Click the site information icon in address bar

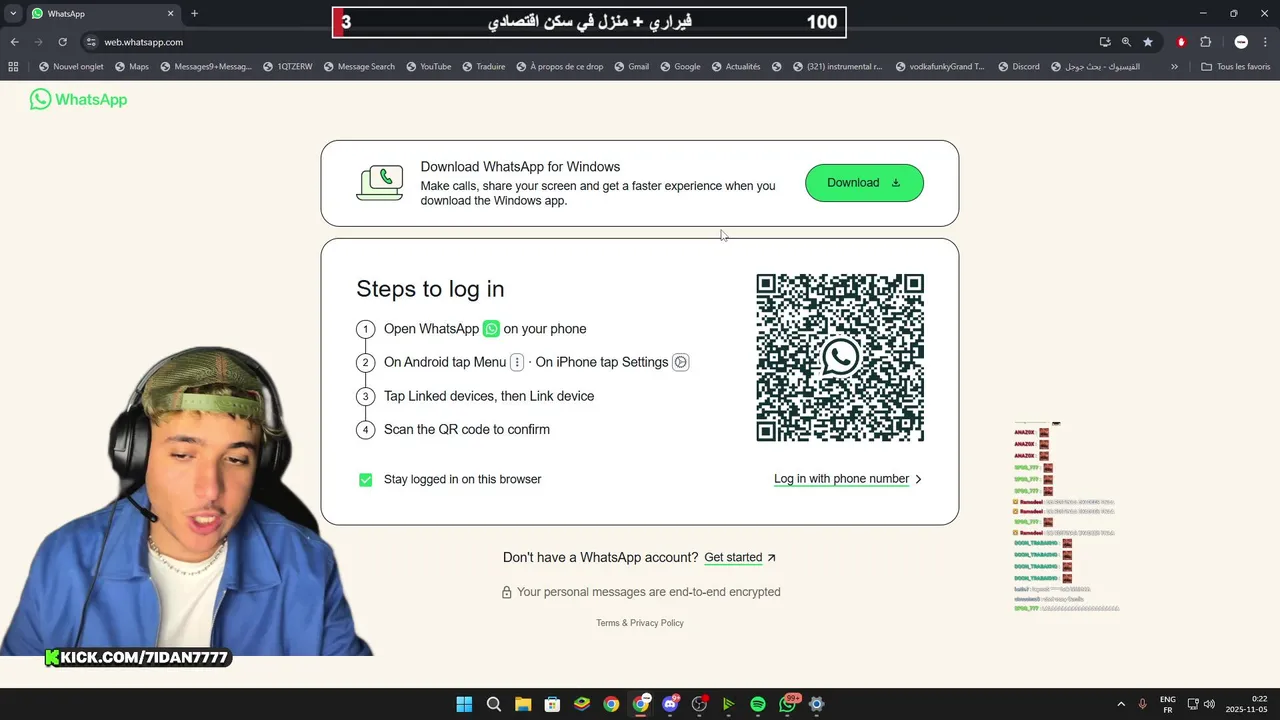[x=91, y=42]
